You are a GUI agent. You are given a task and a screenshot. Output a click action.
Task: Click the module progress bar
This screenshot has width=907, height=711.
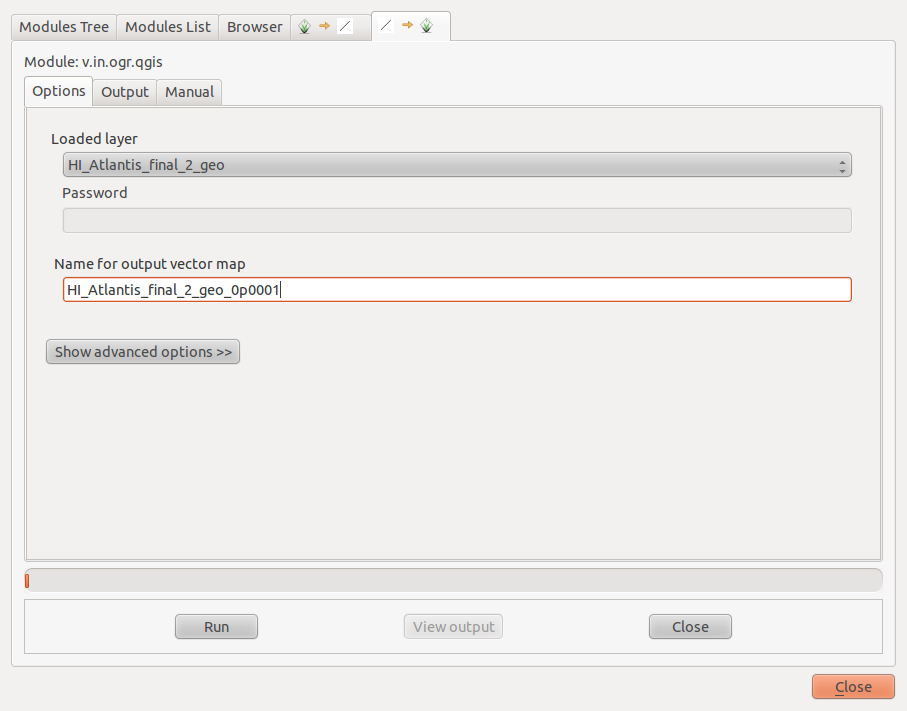pos(453,580)
